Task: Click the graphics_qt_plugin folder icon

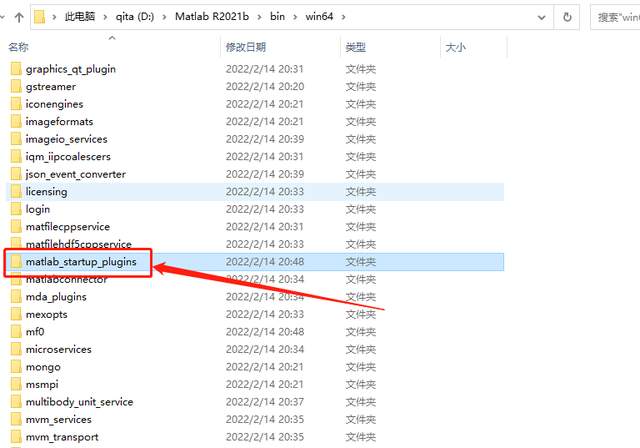Action: (x=16, y=69)
